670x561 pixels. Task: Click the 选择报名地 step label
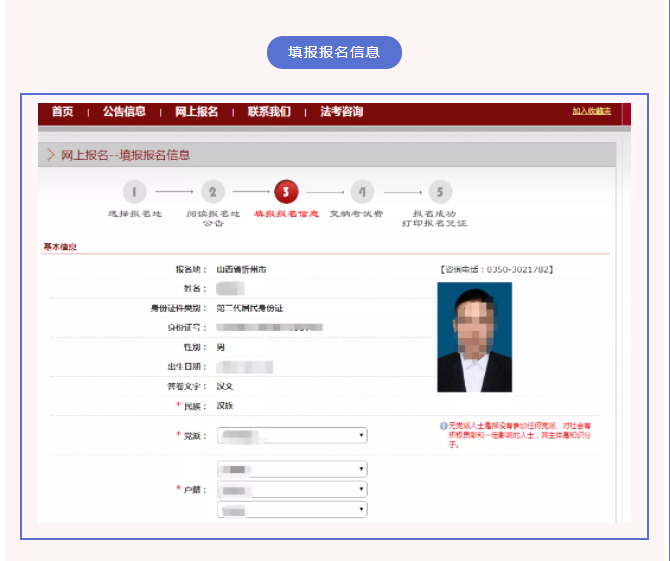click(135, 214)
